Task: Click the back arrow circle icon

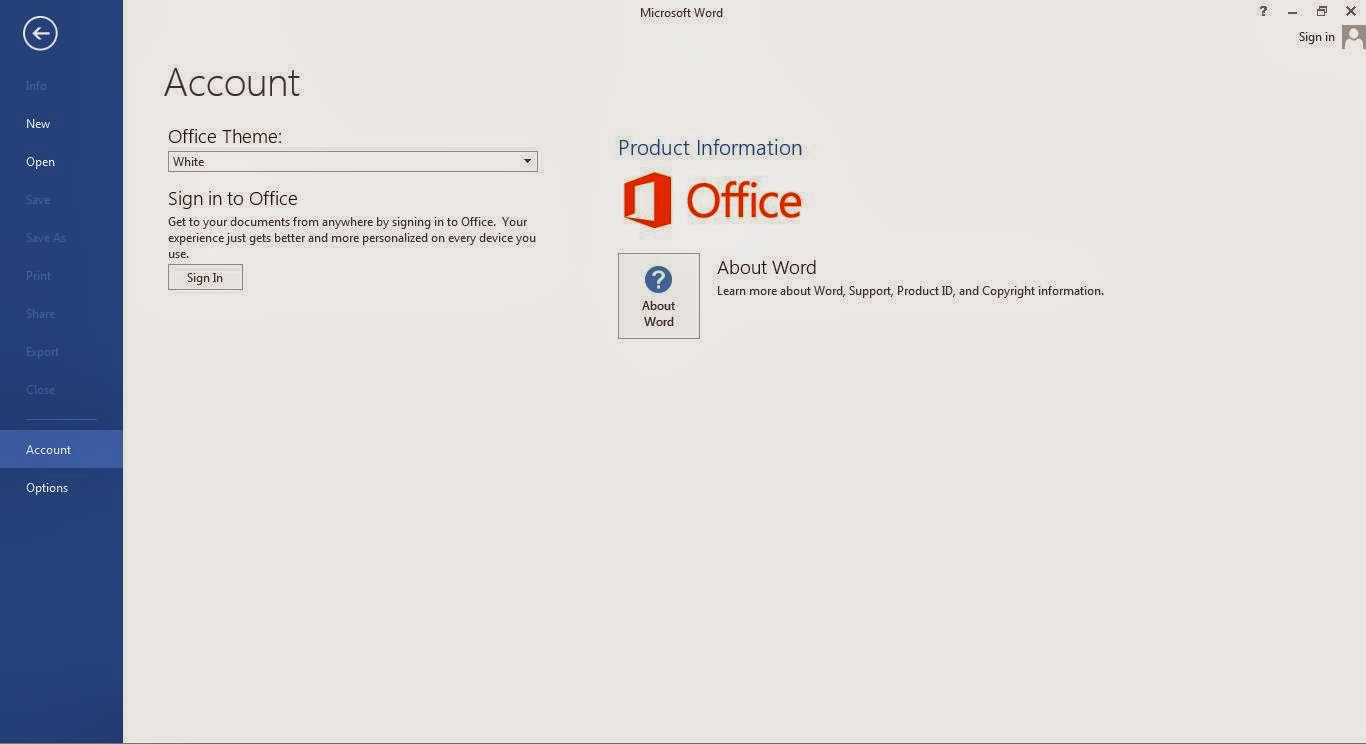Action: 40,34
